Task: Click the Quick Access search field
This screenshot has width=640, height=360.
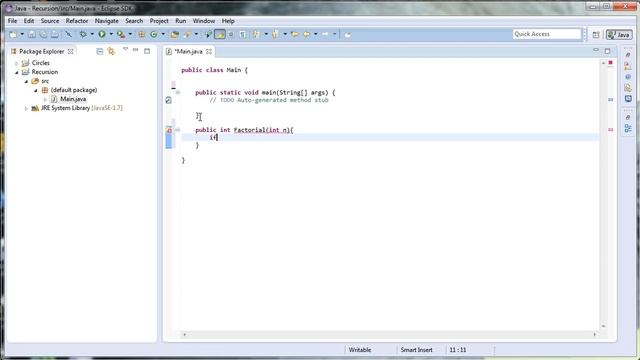Action: click(547, 34)
